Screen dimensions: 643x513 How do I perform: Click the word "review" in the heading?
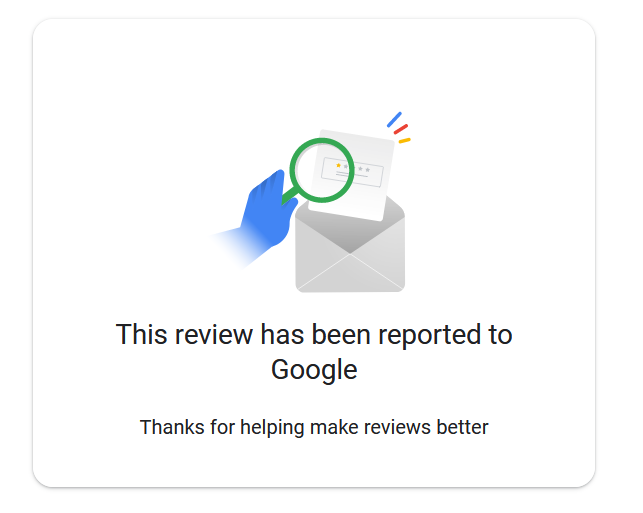(x=214, y=334)
